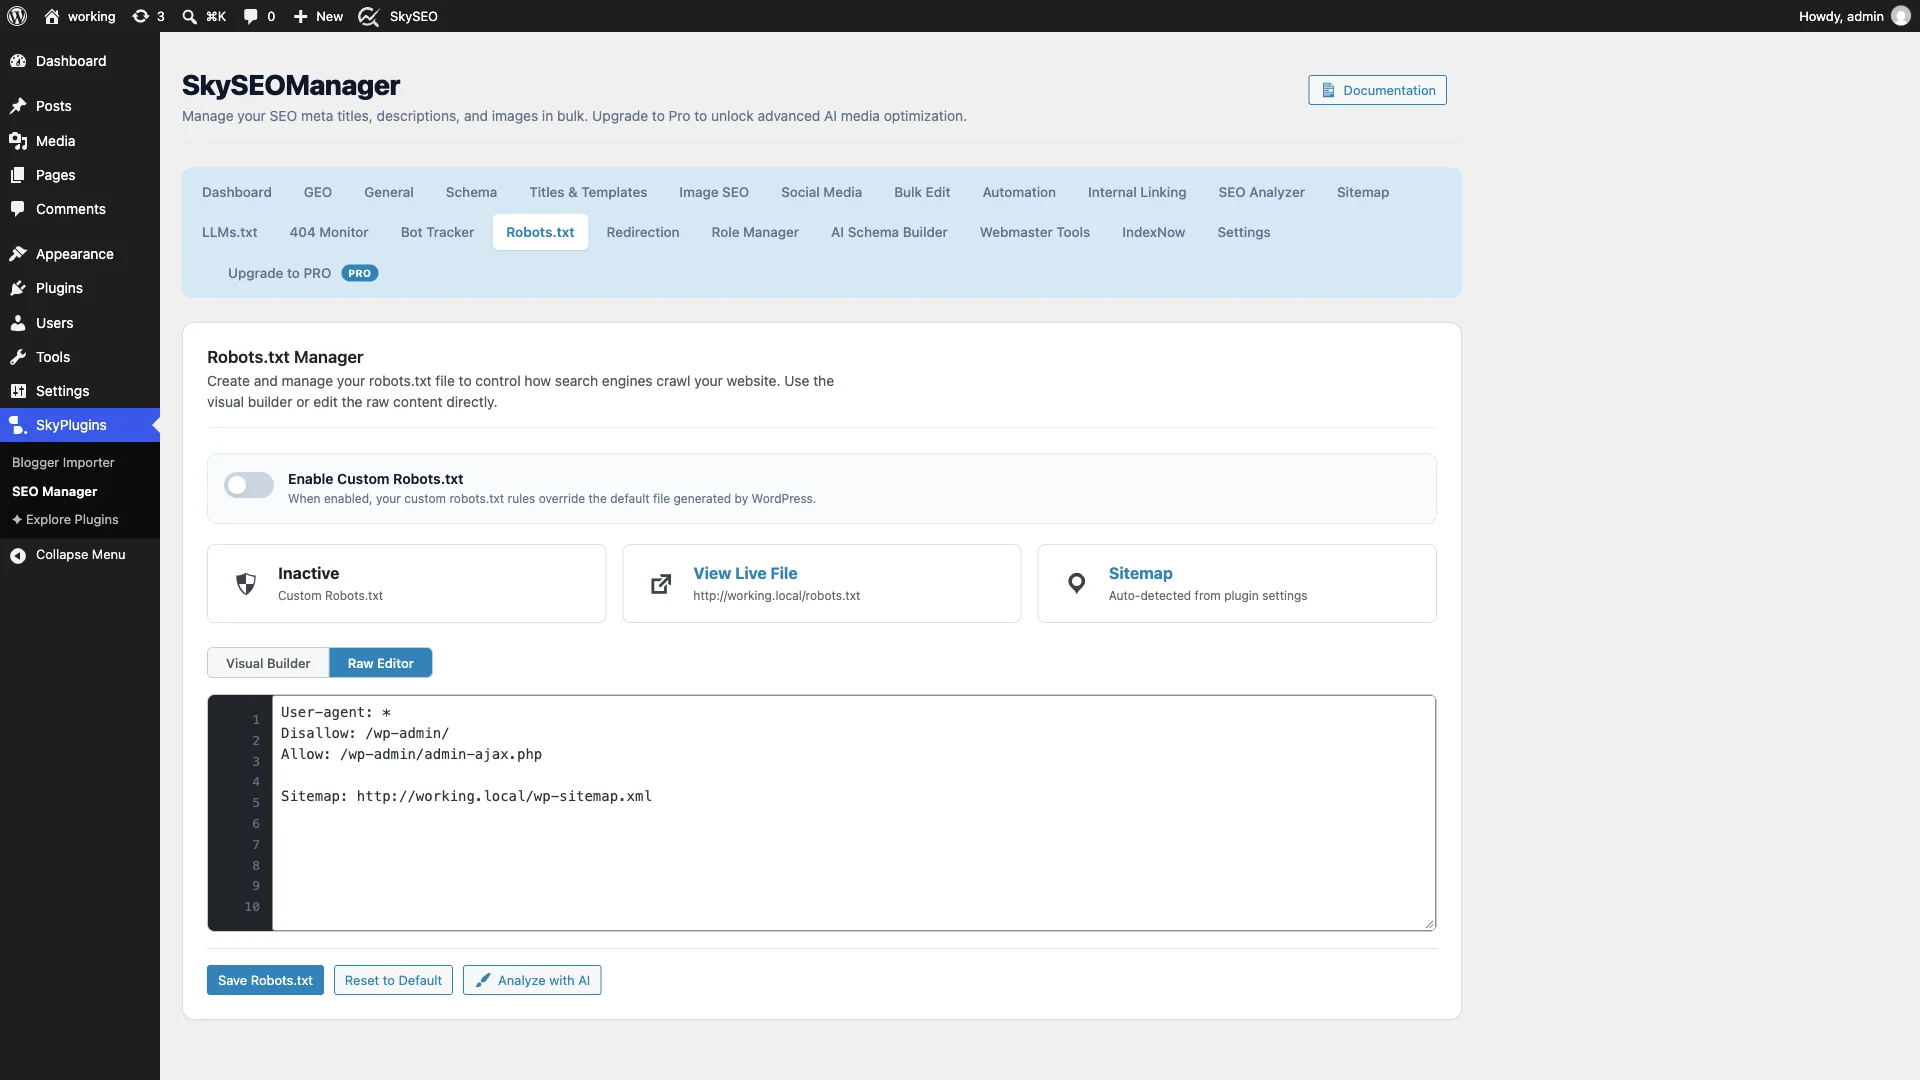The image size is (1920, 1080).
Task: Click the Dashboard gauge icon in sidebar
Action: [18, 61]
